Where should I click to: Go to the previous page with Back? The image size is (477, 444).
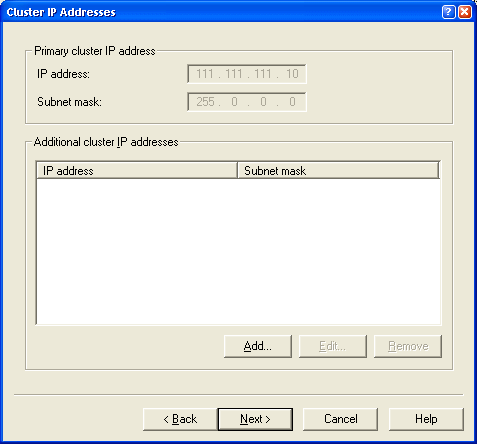(x=180, y=419)
